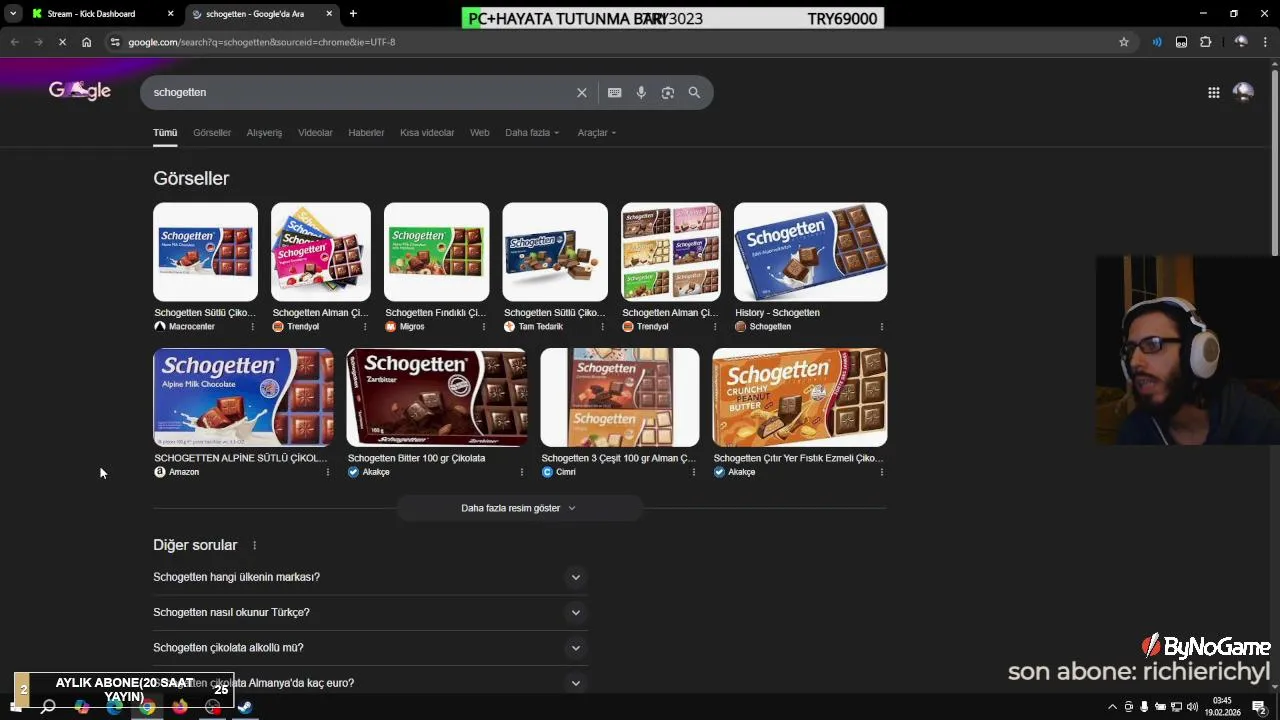Open the Crunchy Peanut Butter image thumbnail

[800, 397]
